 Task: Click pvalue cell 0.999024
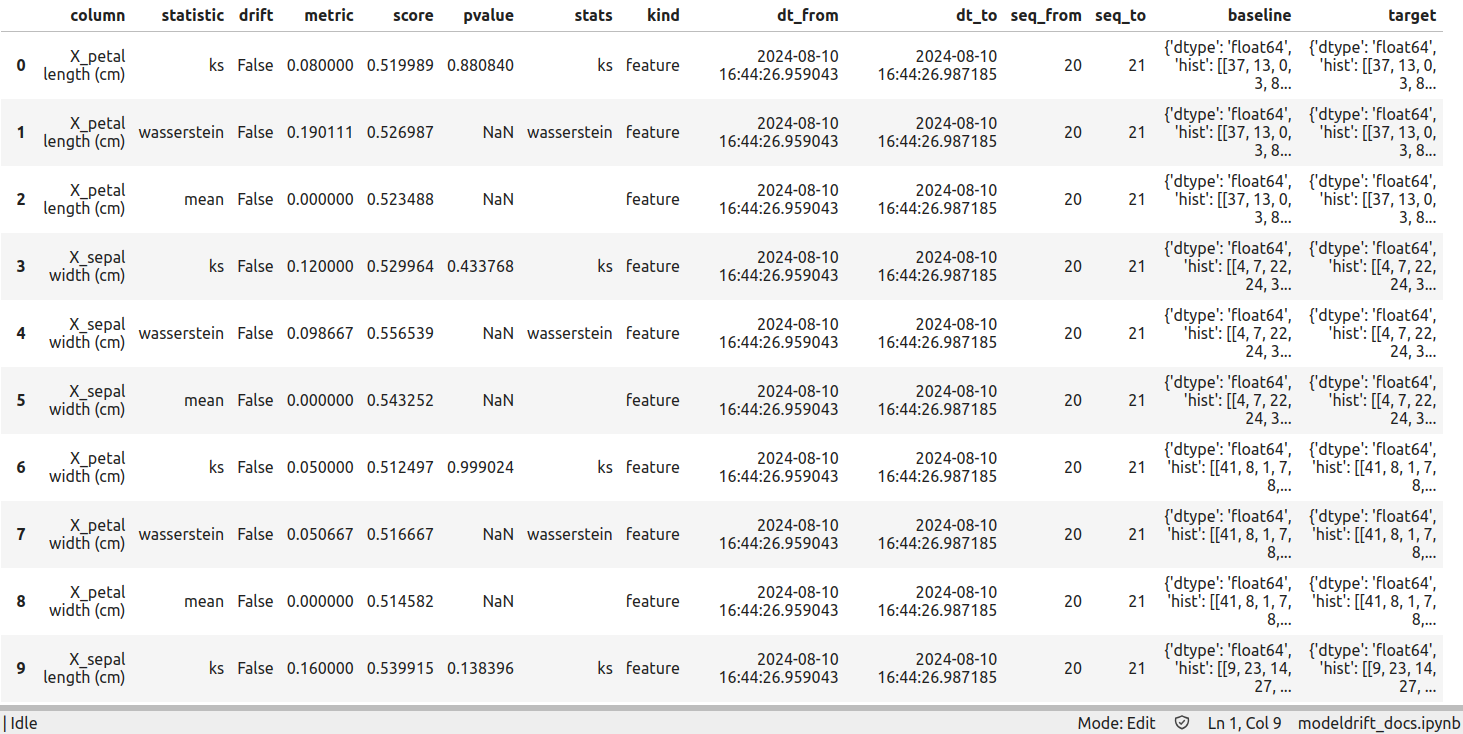pos(480,467)
